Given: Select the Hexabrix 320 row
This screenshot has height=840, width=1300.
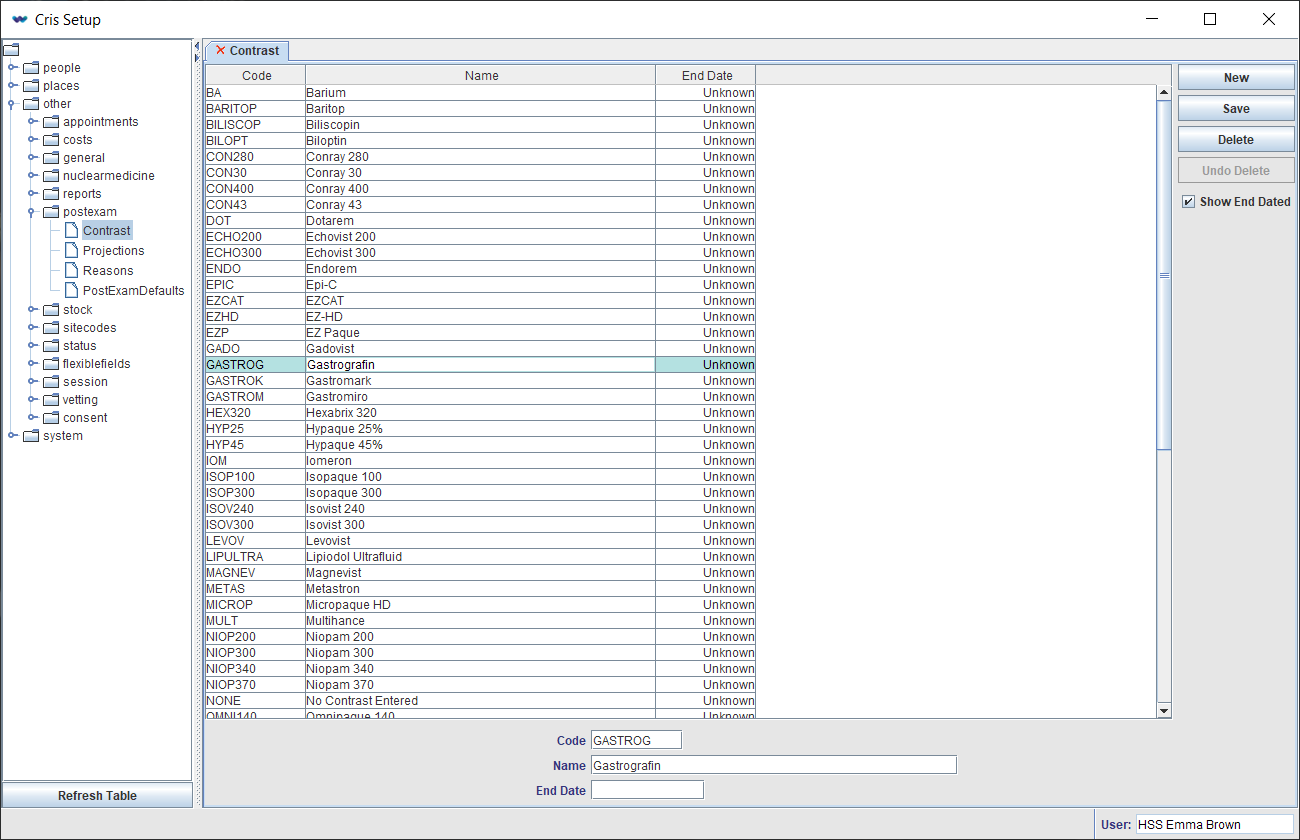Looking at the screenshot, I should [480, 413].
